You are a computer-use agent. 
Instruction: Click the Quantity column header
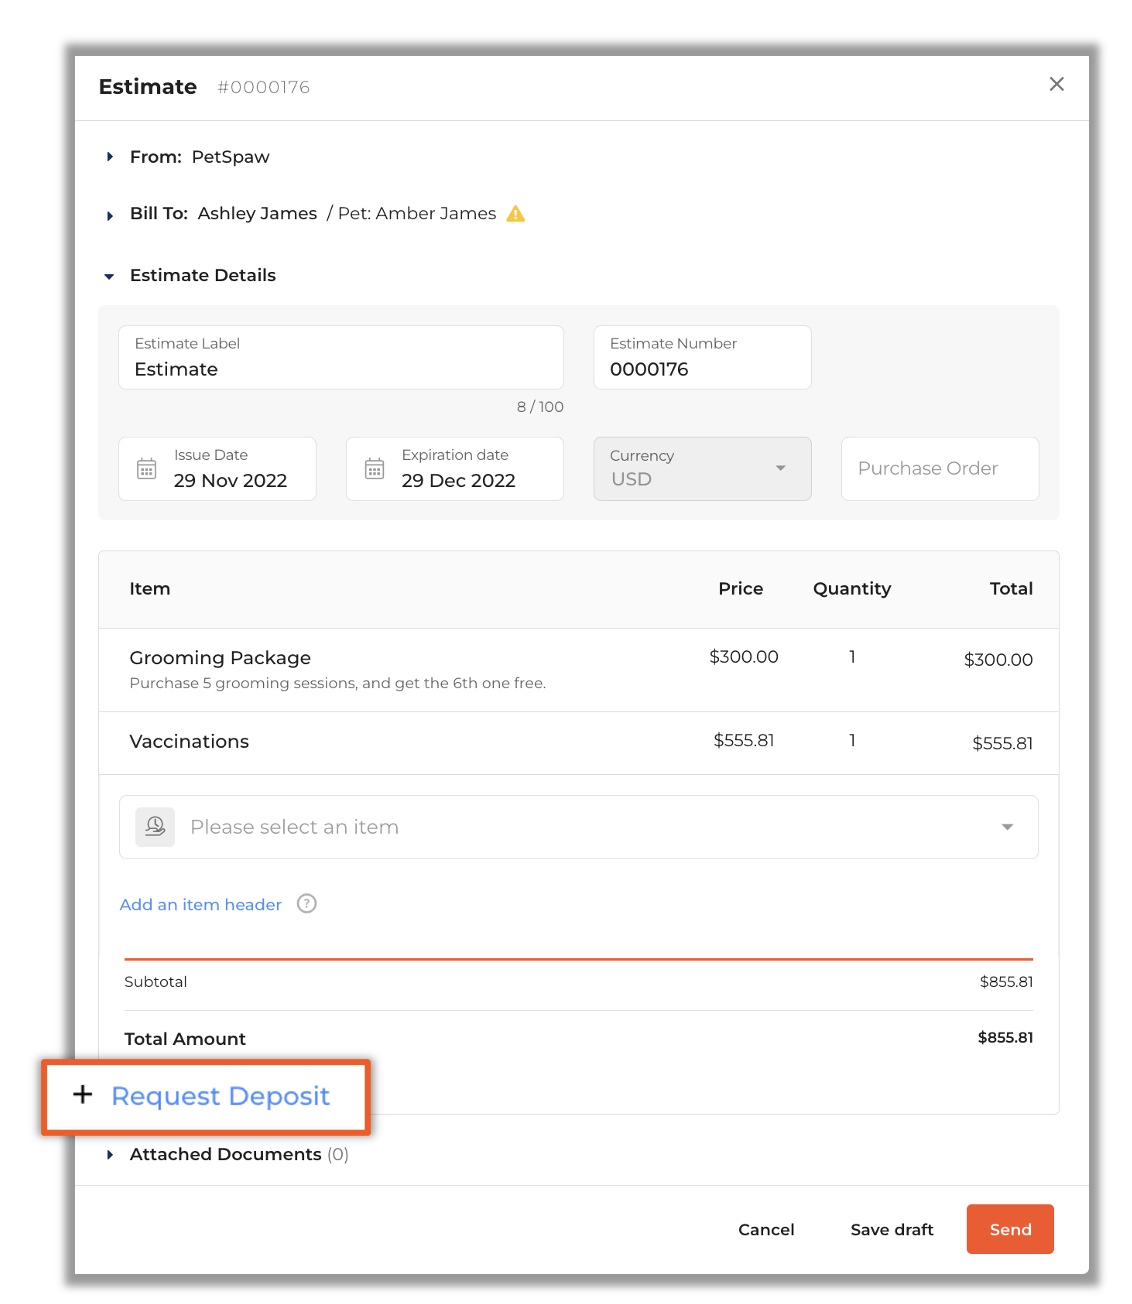pyautogui.click(x=852, y=588)
